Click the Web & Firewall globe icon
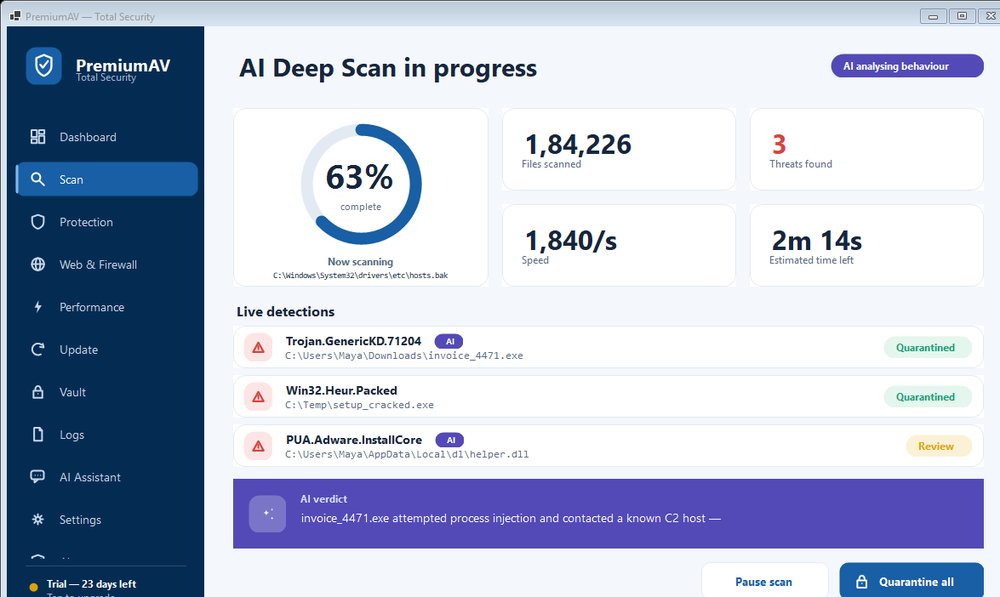 (x=38, y=264)
